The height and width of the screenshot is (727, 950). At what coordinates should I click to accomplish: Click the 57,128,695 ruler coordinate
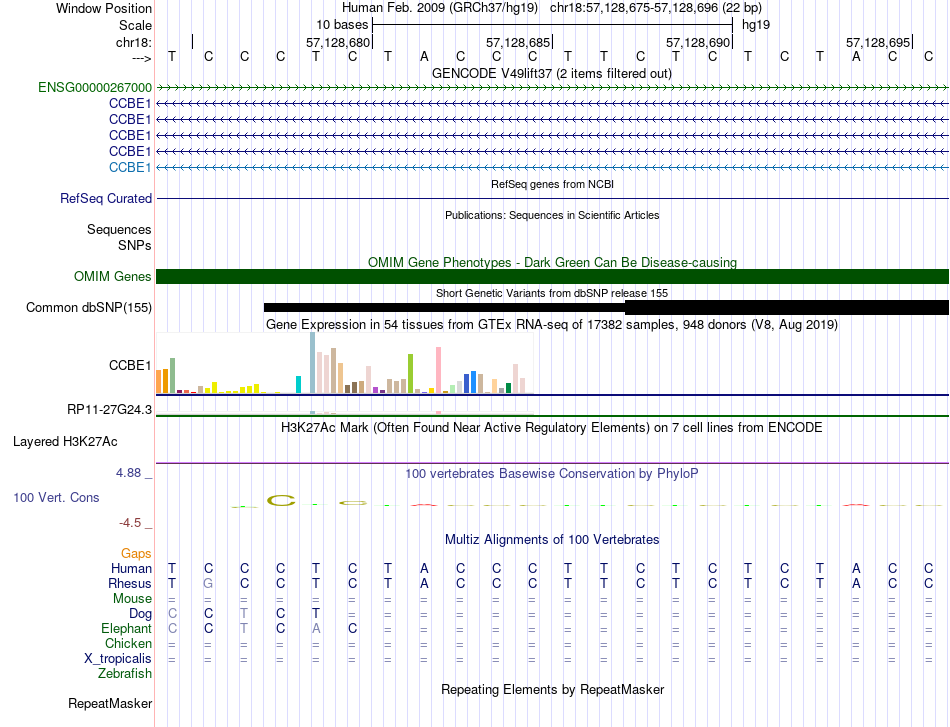click(x=878, y=42)
